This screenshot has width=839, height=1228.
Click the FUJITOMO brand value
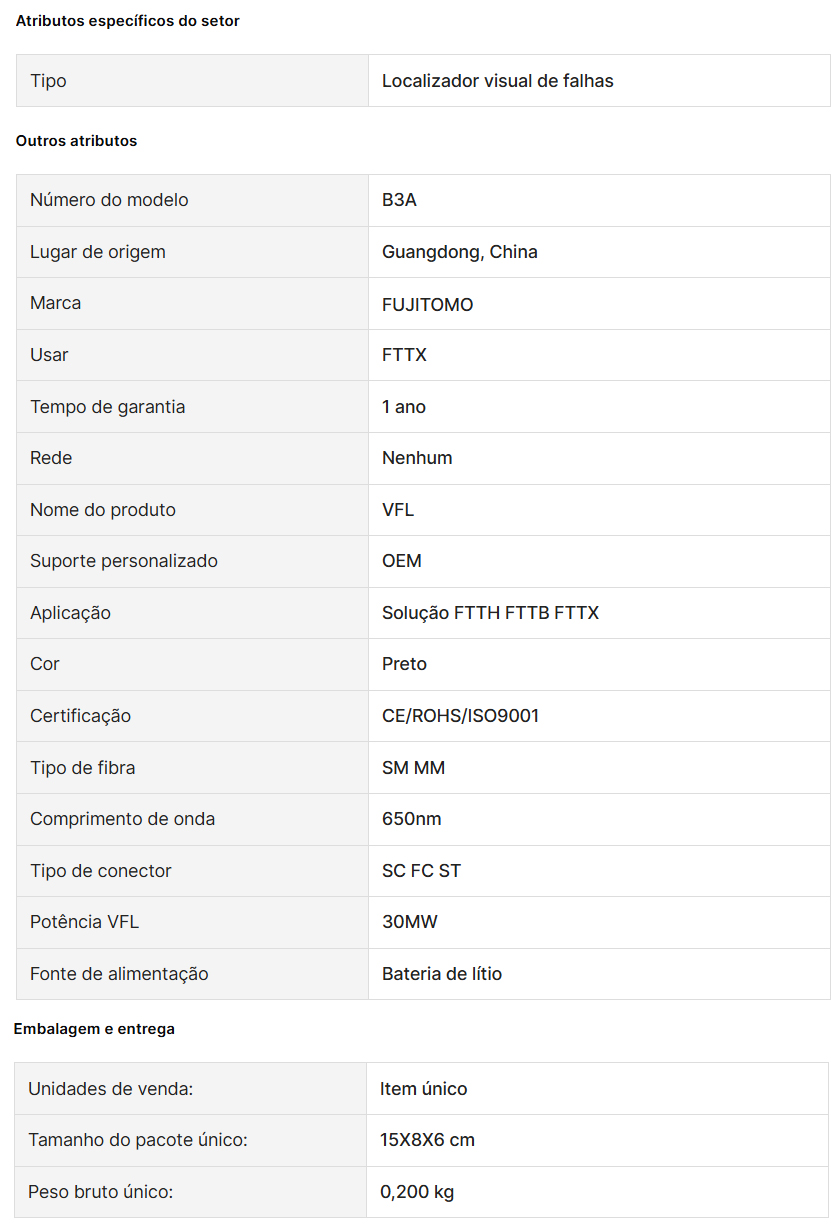point(428,304)
